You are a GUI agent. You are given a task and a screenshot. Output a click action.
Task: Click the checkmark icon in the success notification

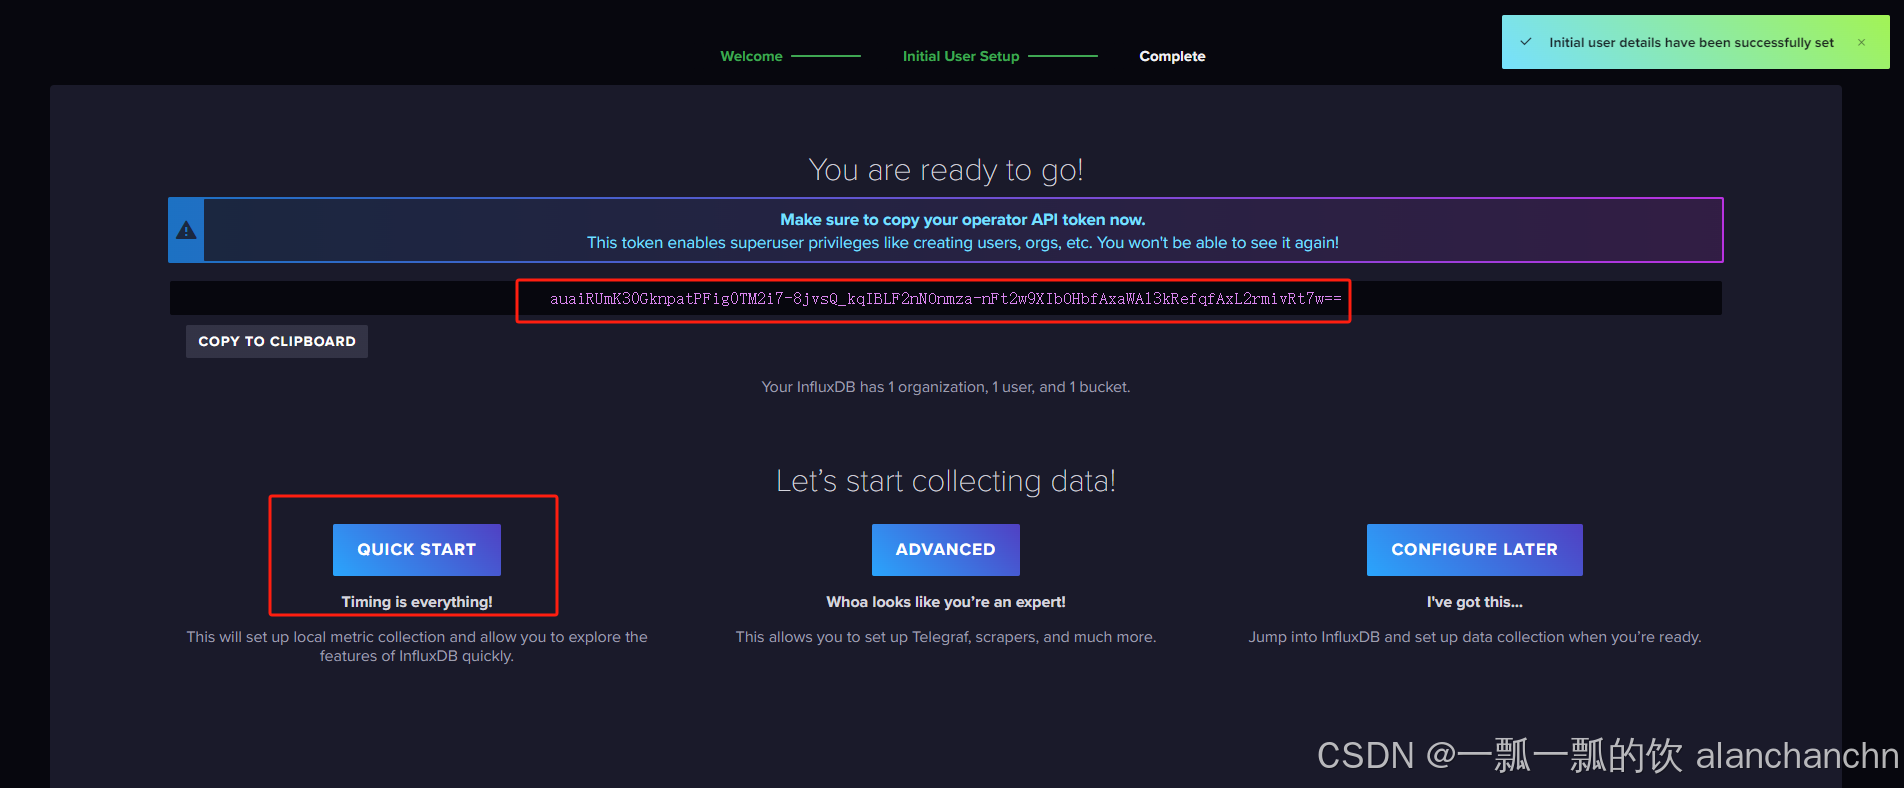pos(1526,42)
